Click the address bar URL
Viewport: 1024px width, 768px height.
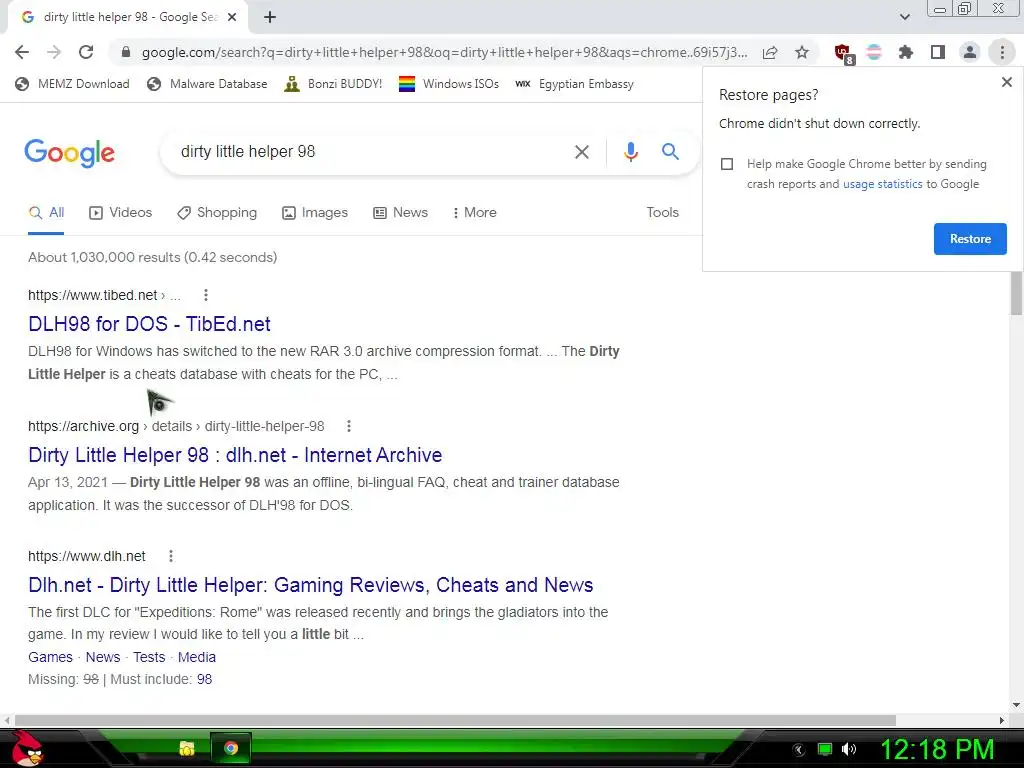[444, 52]
